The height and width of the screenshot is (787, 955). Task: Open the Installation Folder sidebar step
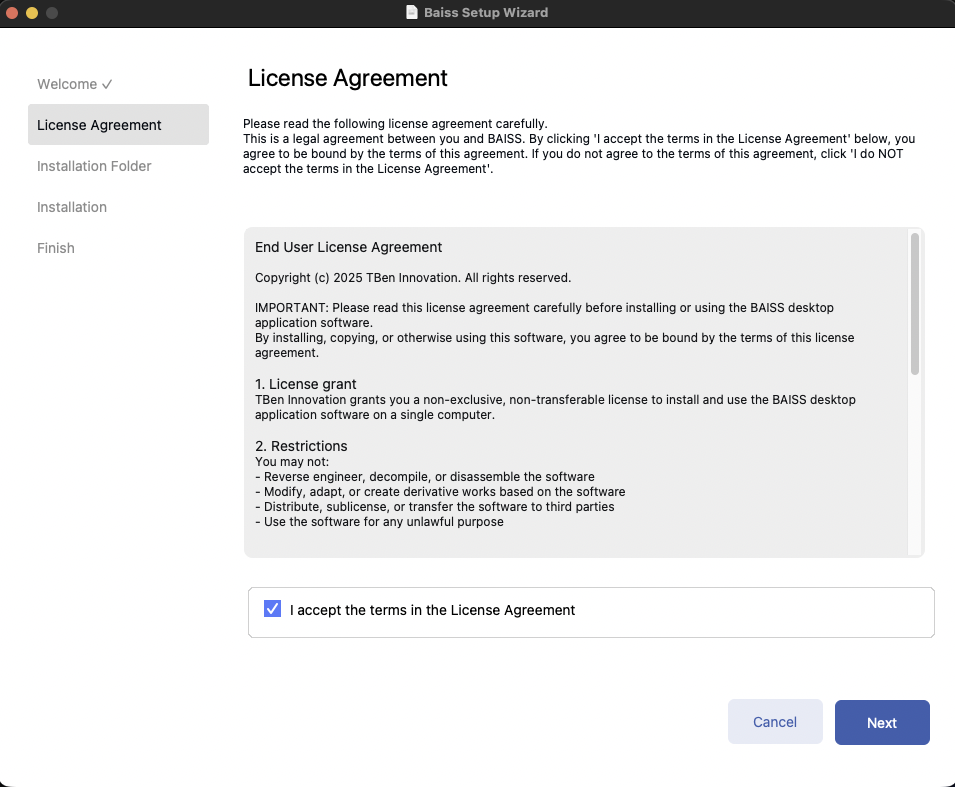(94, 166)
